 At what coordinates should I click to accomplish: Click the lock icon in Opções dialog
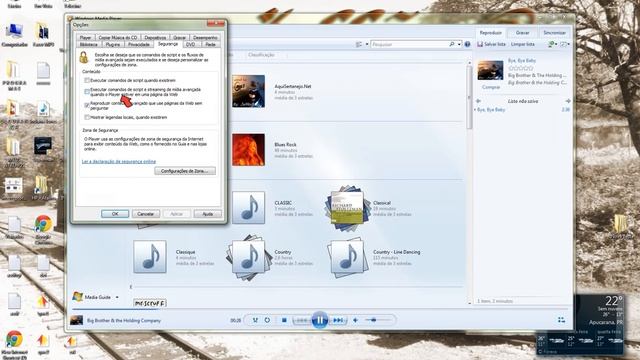[84, 58]
